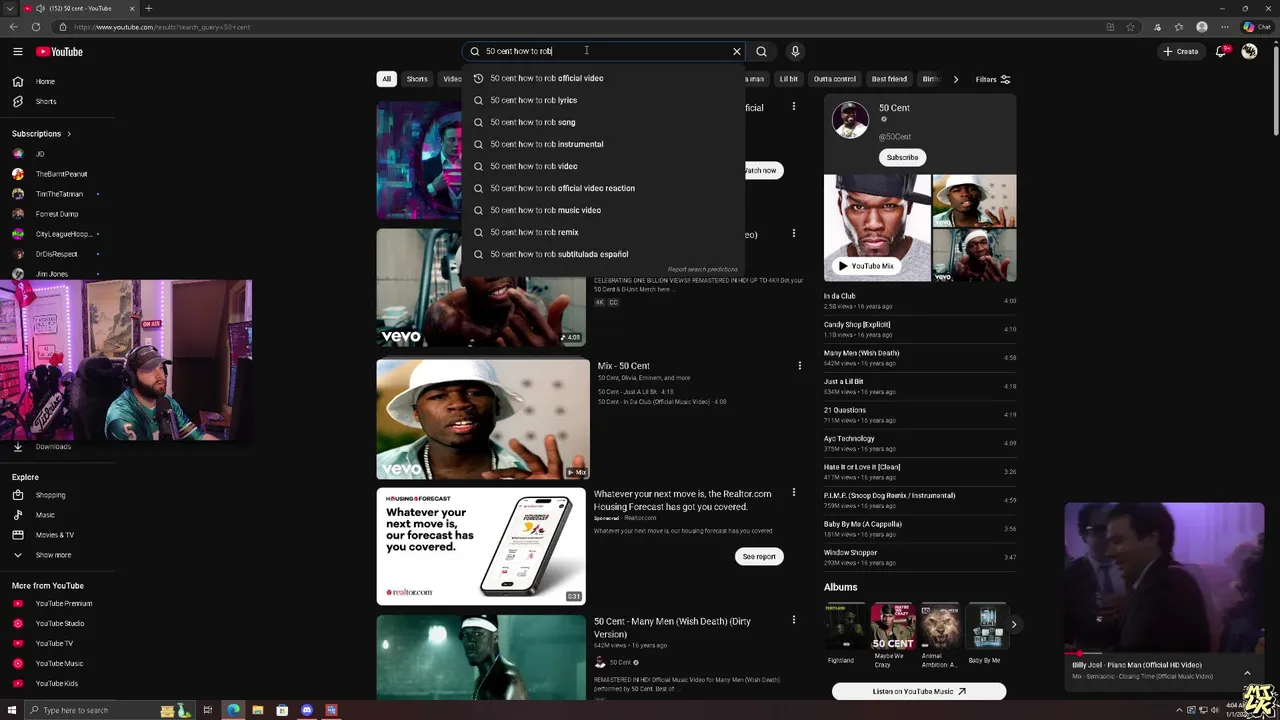This screenshot has width=1280, height=720.
Task: Play Many Men (Wish Death) track in list
Action: point(919,357)
